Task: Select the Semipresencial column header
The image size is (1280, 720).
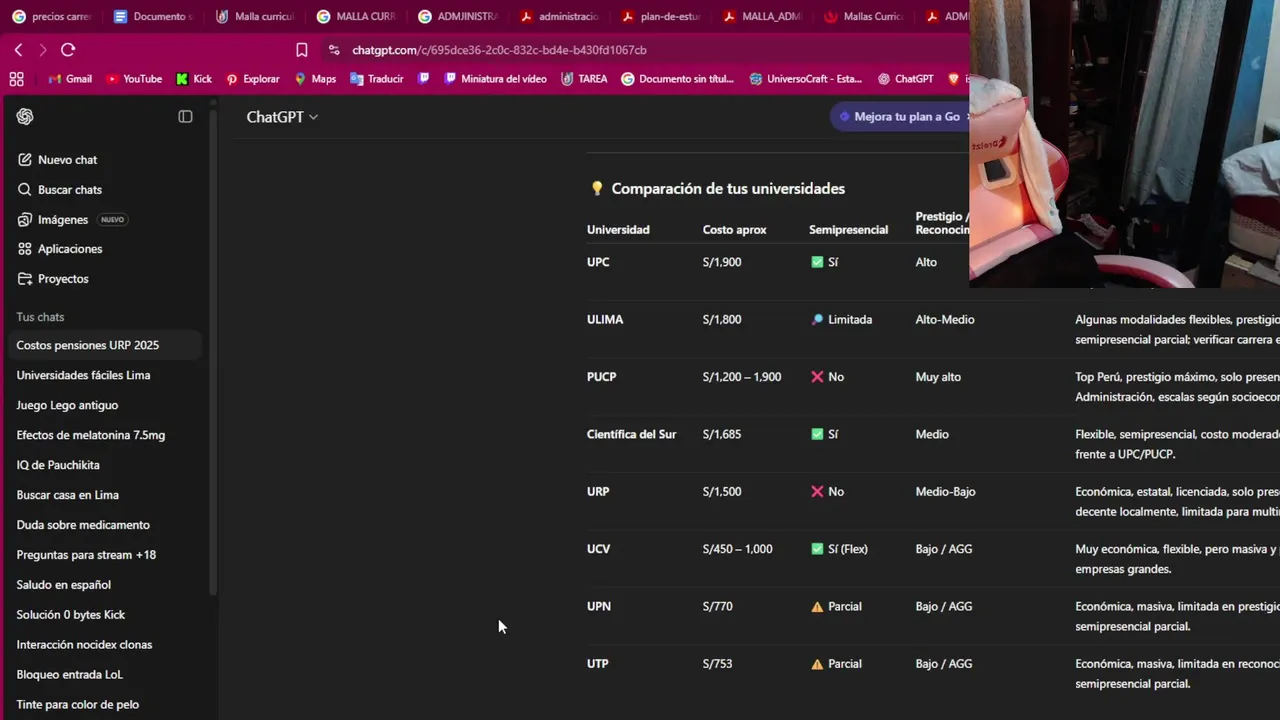Action: [848, 230]
